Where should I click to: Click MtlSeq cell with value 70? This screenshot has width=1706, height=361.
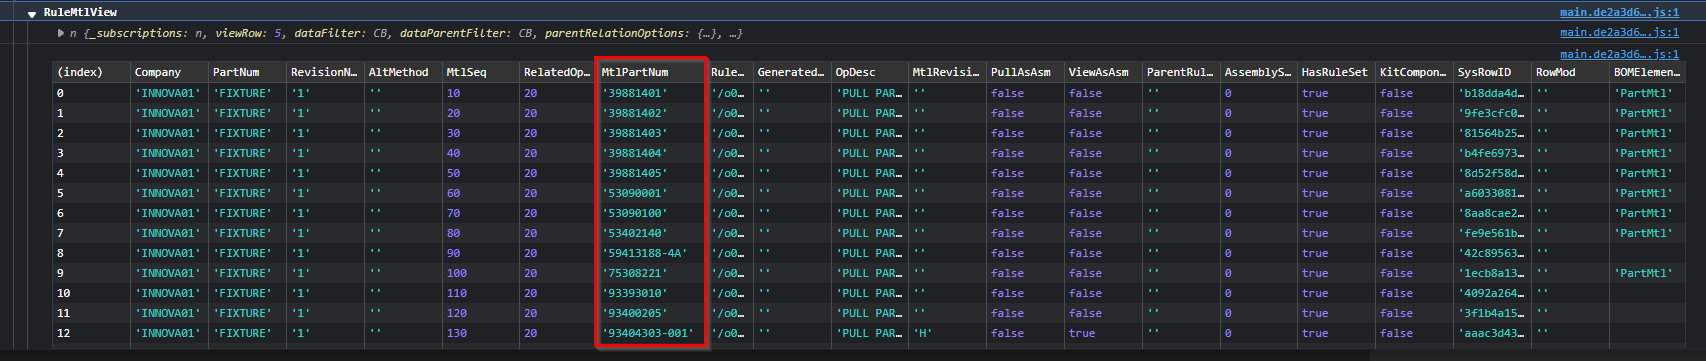[482, 213]
